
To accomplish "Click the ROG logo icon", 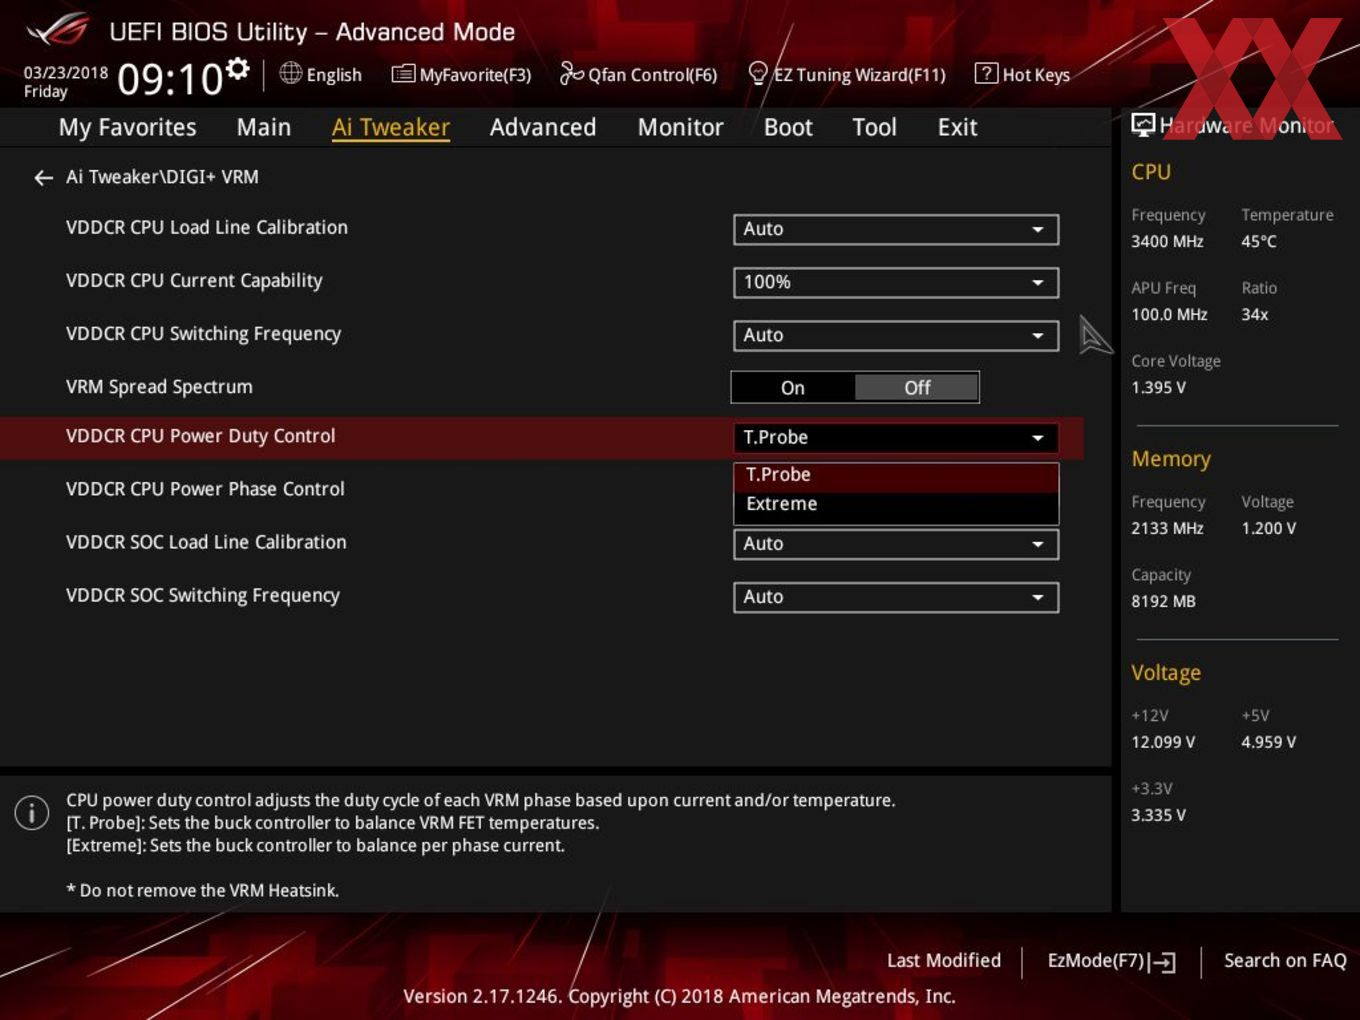I will [x=58, y=30].
